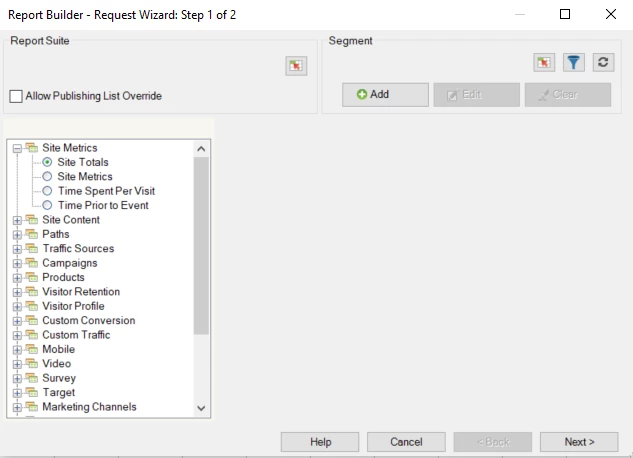Close the Report Builder wizard window
633x458 pixels.
pyautogui.click(x=611, y=15)
